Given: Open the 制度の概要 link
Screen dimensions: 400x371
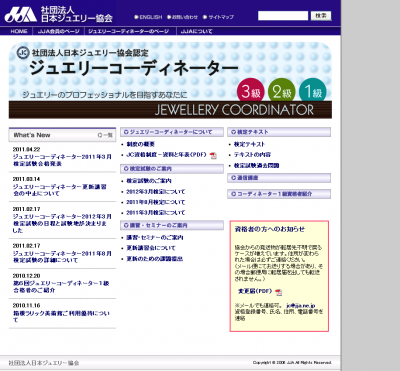Looking at the screenshot, I should pos(140,144).
